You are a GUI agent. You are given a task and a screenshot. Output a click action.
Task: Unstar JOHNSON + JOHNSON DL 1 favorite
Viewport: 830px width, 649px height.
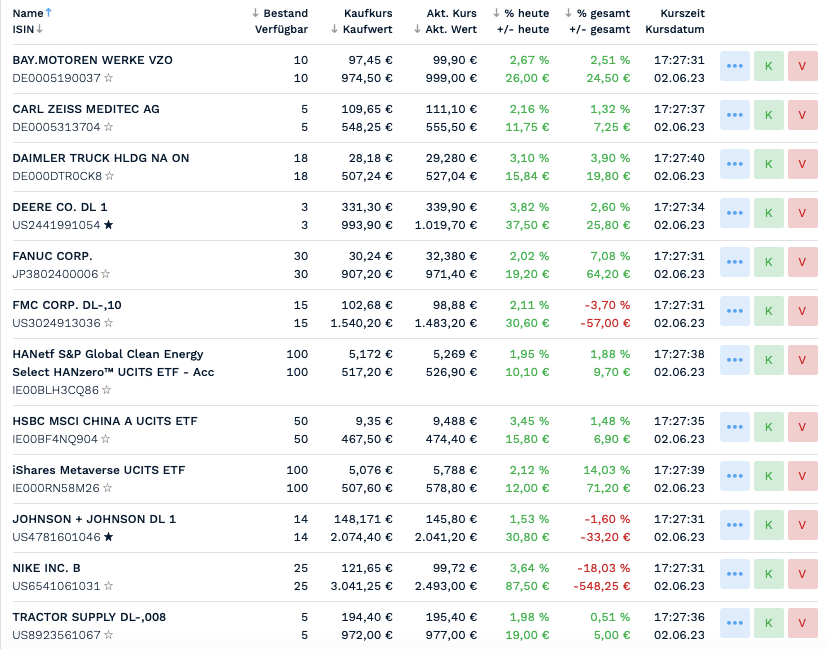pyautogui.click(x=109, y=537)
